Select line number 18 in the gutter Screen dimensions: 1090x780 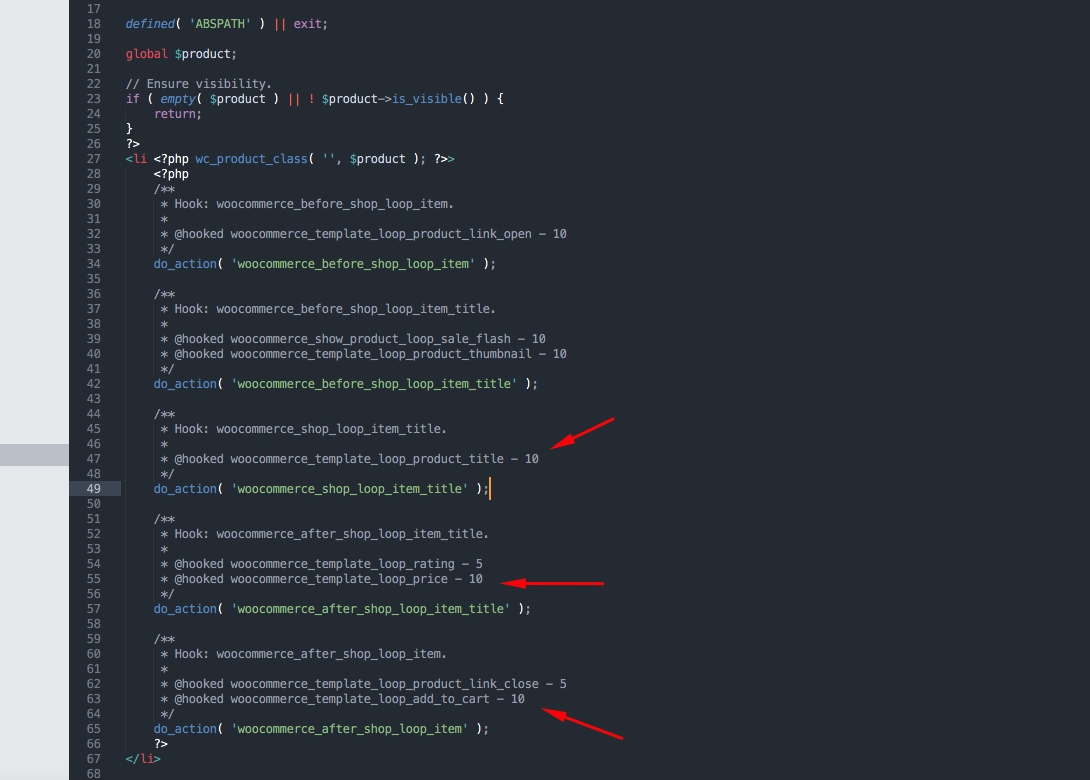94,24
